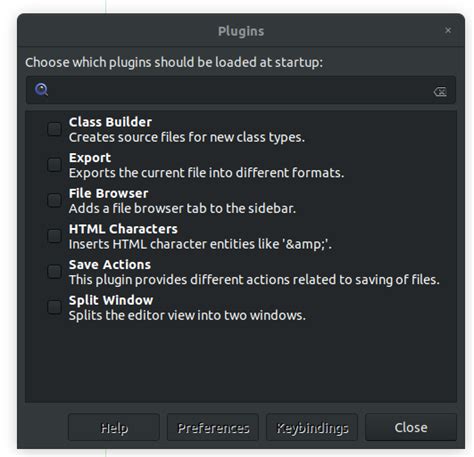Open the Help button in the dialog

114,428
